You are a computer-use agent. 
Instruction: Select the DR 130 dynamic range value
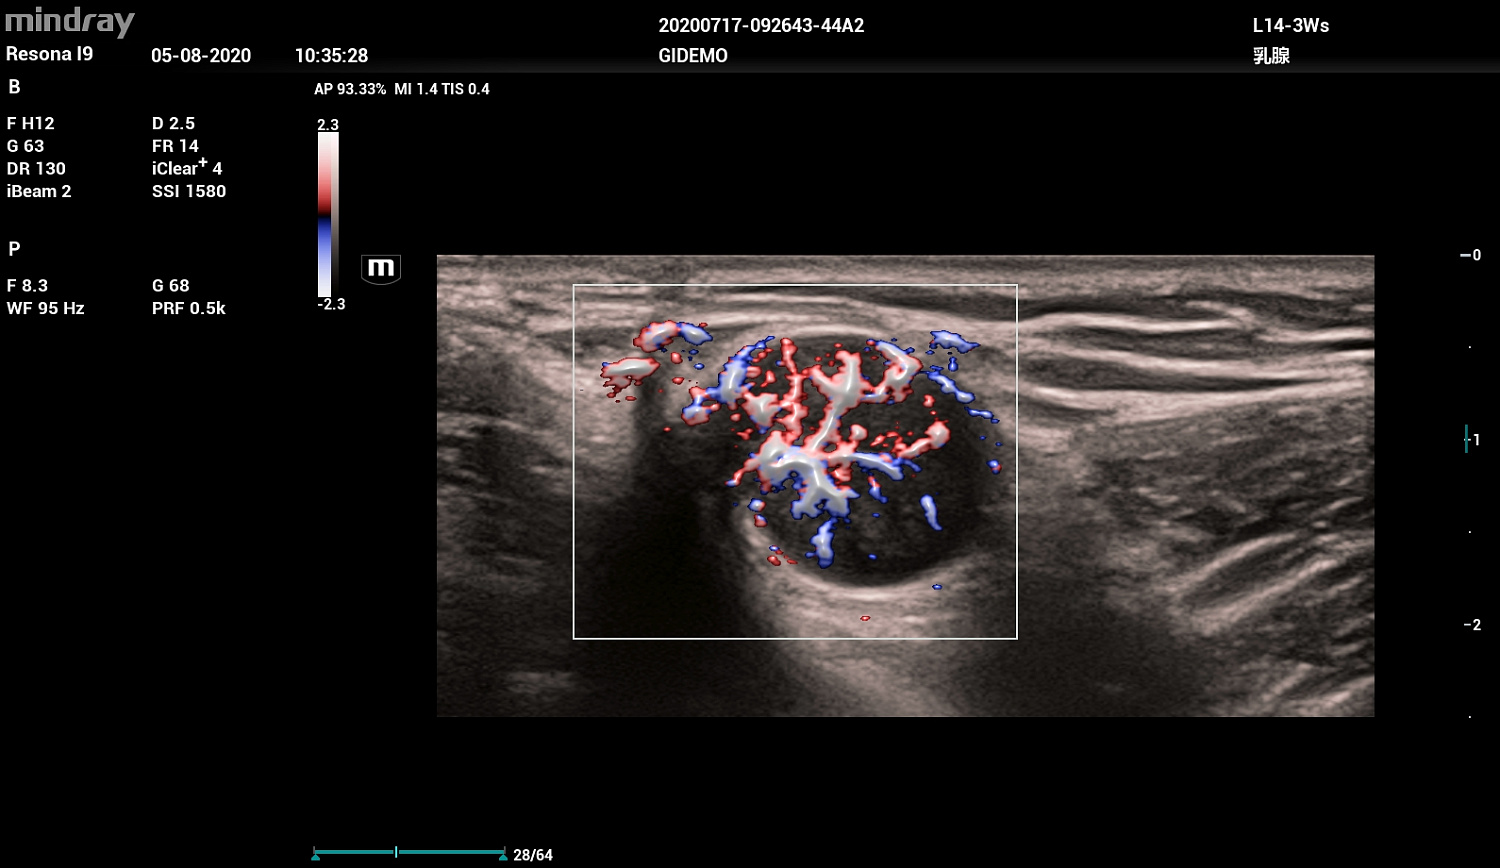(36, 168)
